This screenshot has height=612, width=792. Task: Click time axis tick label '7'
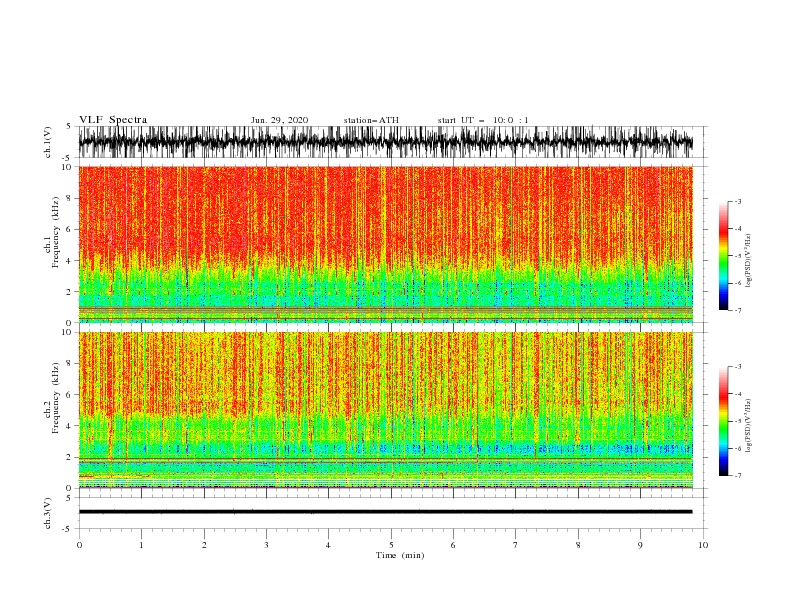pyautogui.click(x=516, y=545)
